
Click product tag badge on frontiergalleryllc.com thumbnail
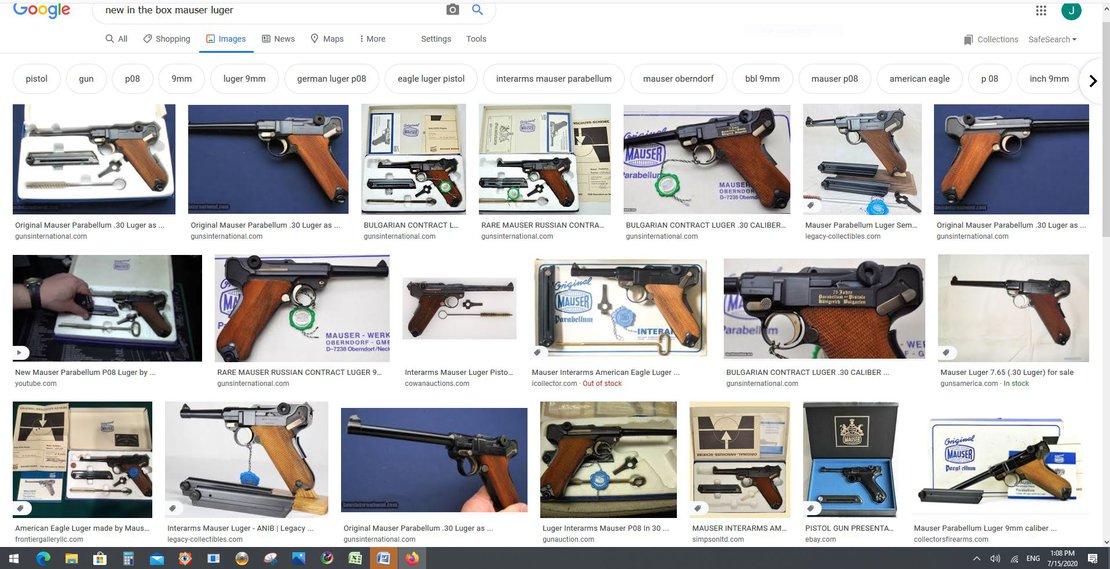21,508
